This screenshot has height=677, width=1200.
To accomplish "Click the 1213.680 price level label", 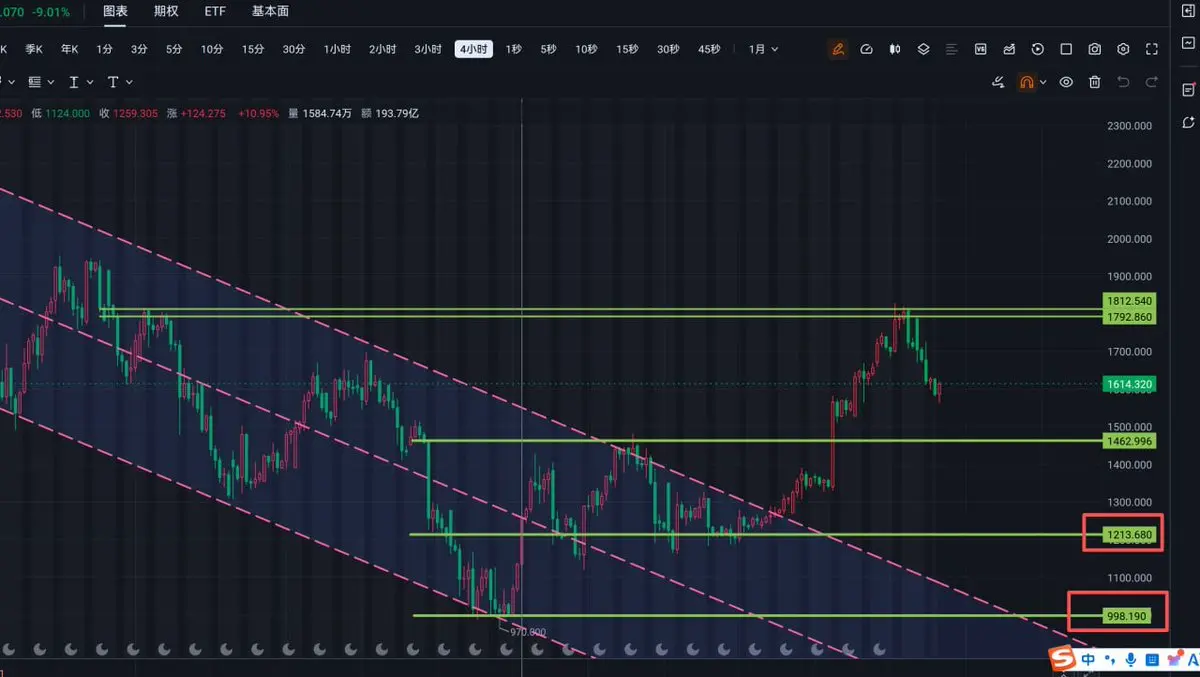I will pyautogui.click(x=1129, y=535).
